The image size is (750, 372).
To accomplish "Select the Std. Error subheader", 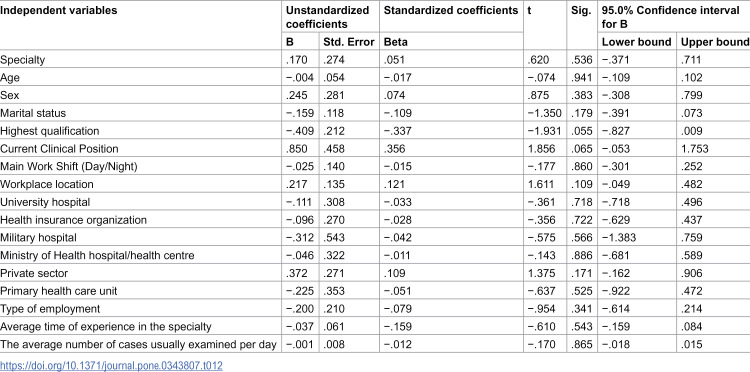I will coord(348,42).
